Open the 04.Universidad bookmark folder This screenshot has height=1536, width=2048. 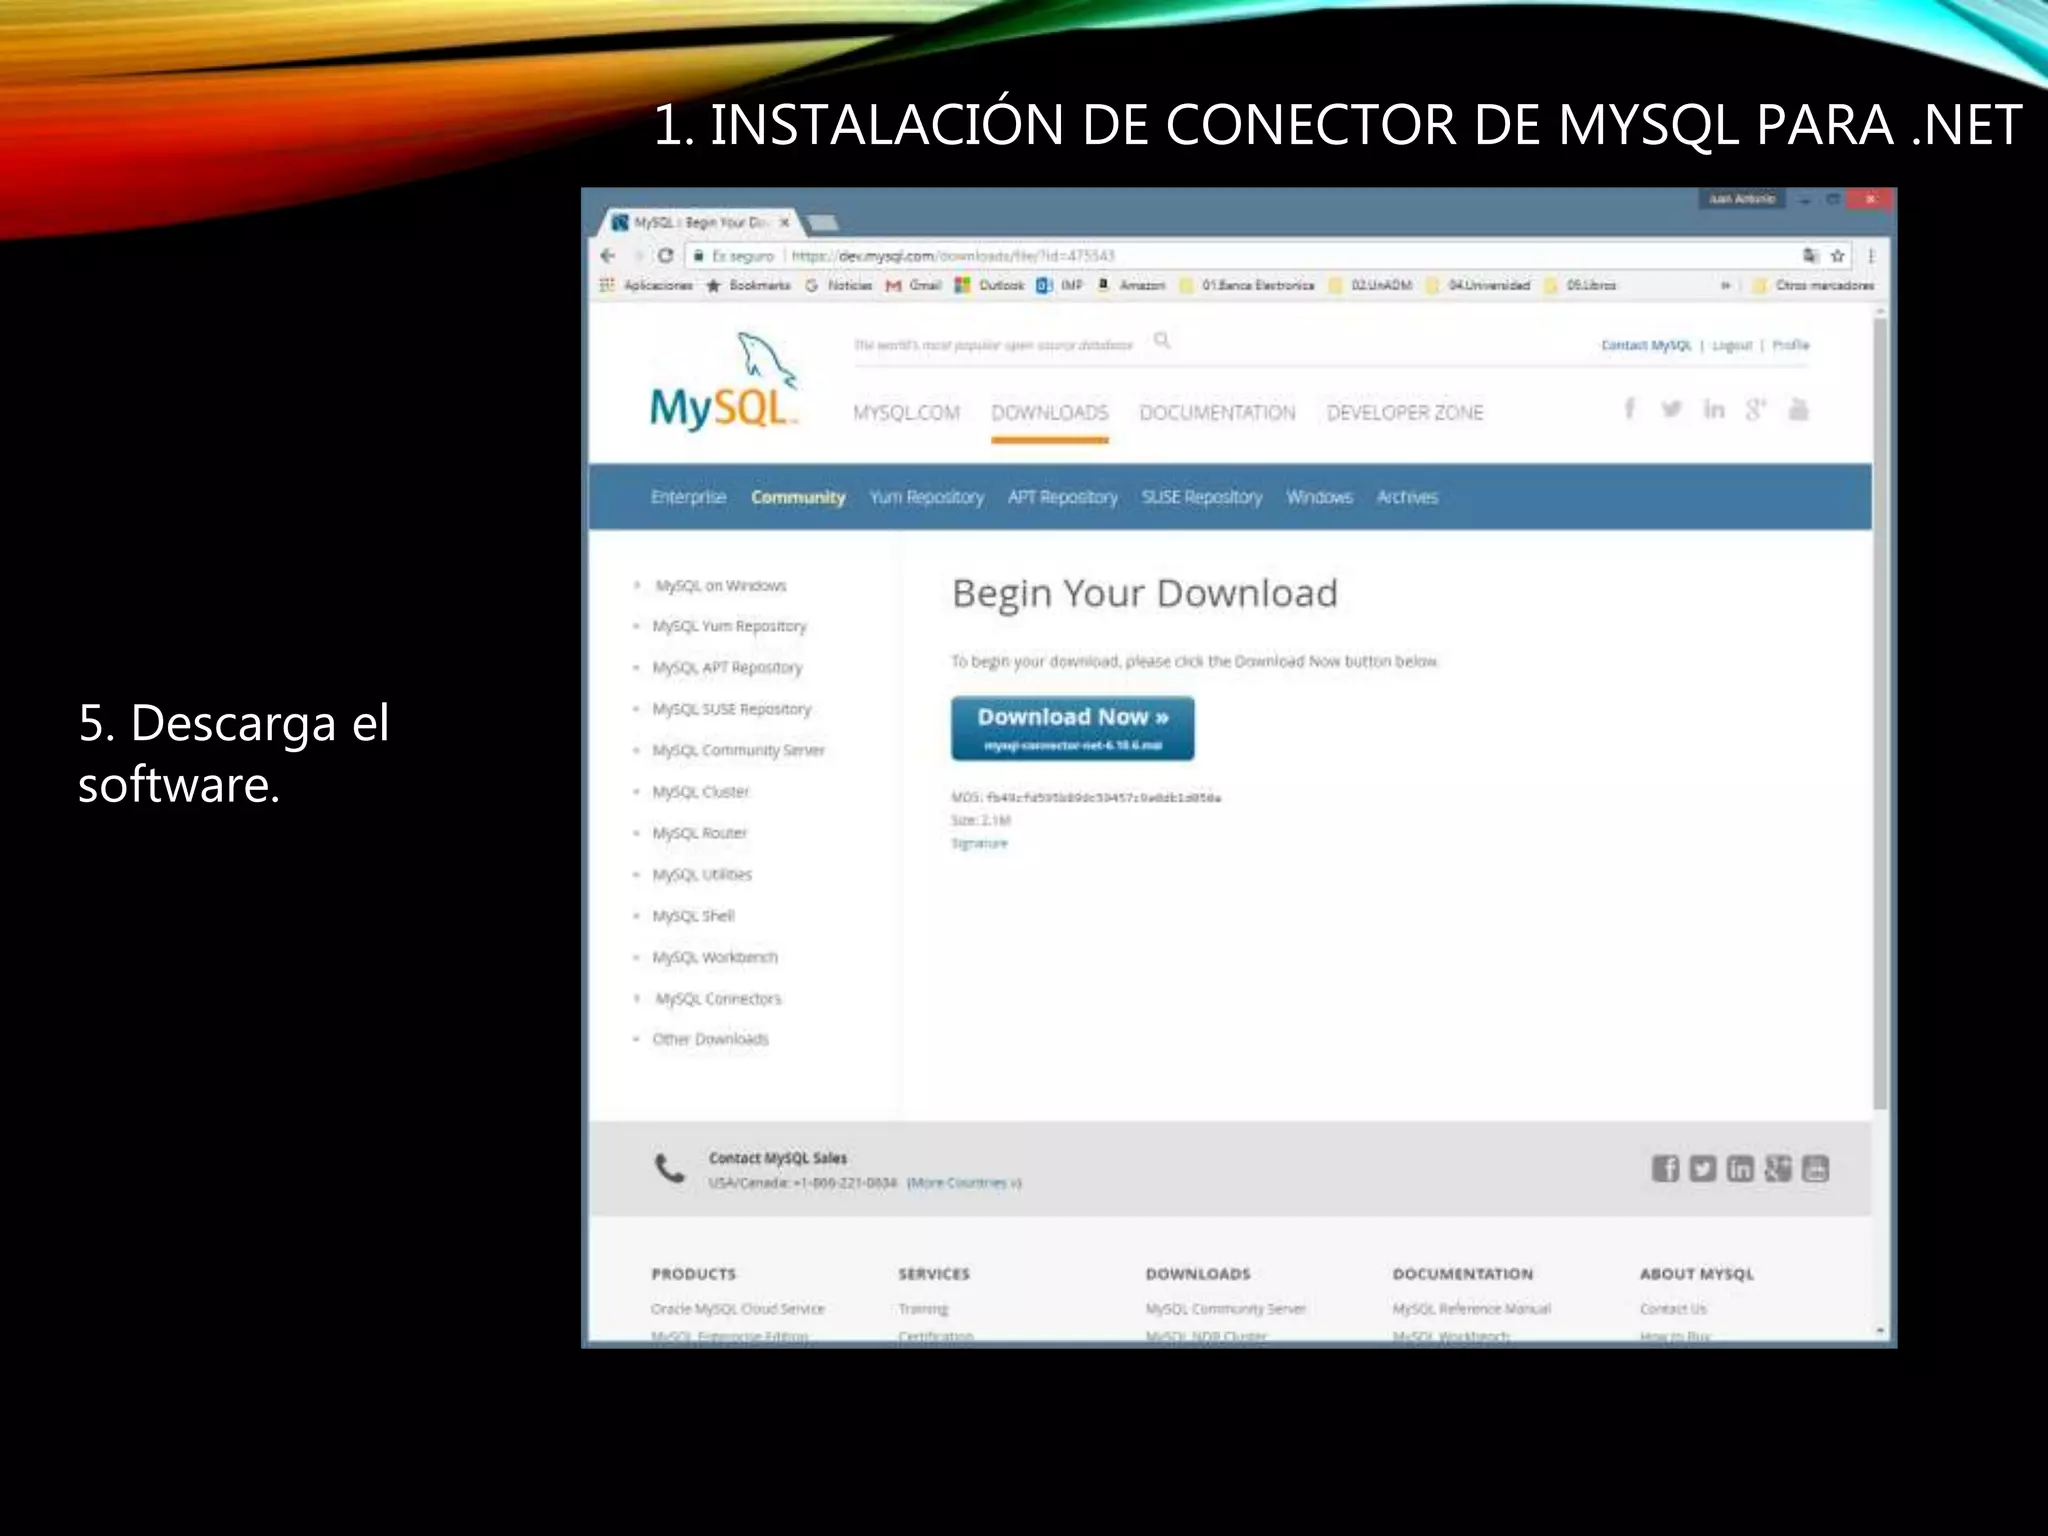[x=1478, y=286]
